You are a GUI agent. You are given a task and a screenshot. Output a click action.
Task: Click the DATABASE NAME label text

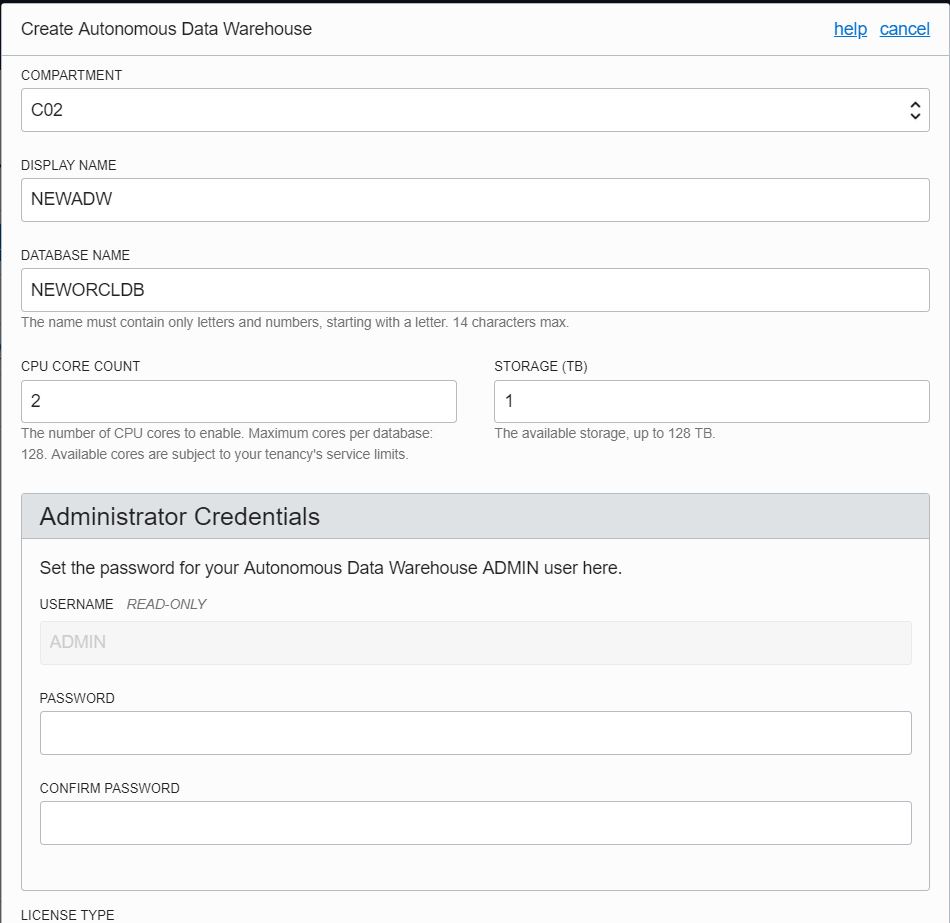[x=75, y=255]
